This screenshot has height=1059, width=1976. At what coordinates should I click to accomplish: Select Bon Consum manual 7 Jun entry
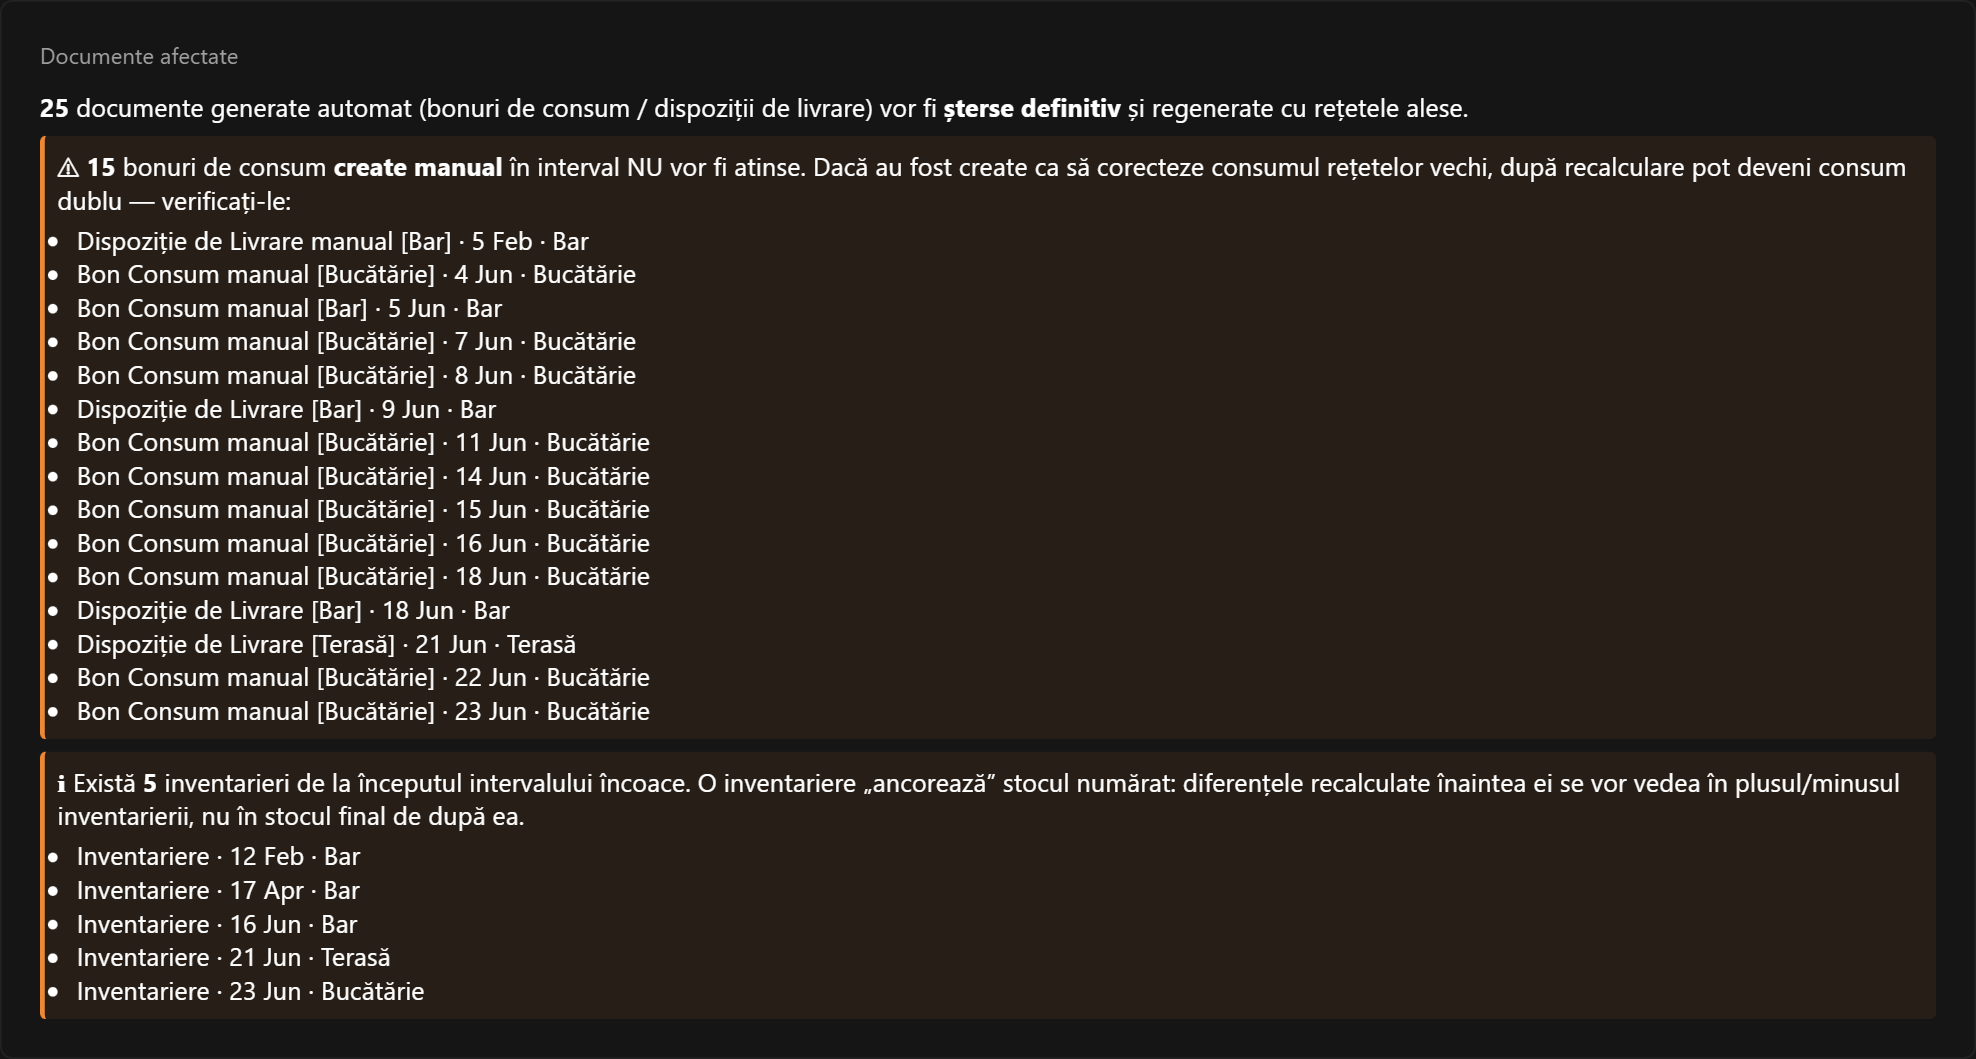coord(356,342)
